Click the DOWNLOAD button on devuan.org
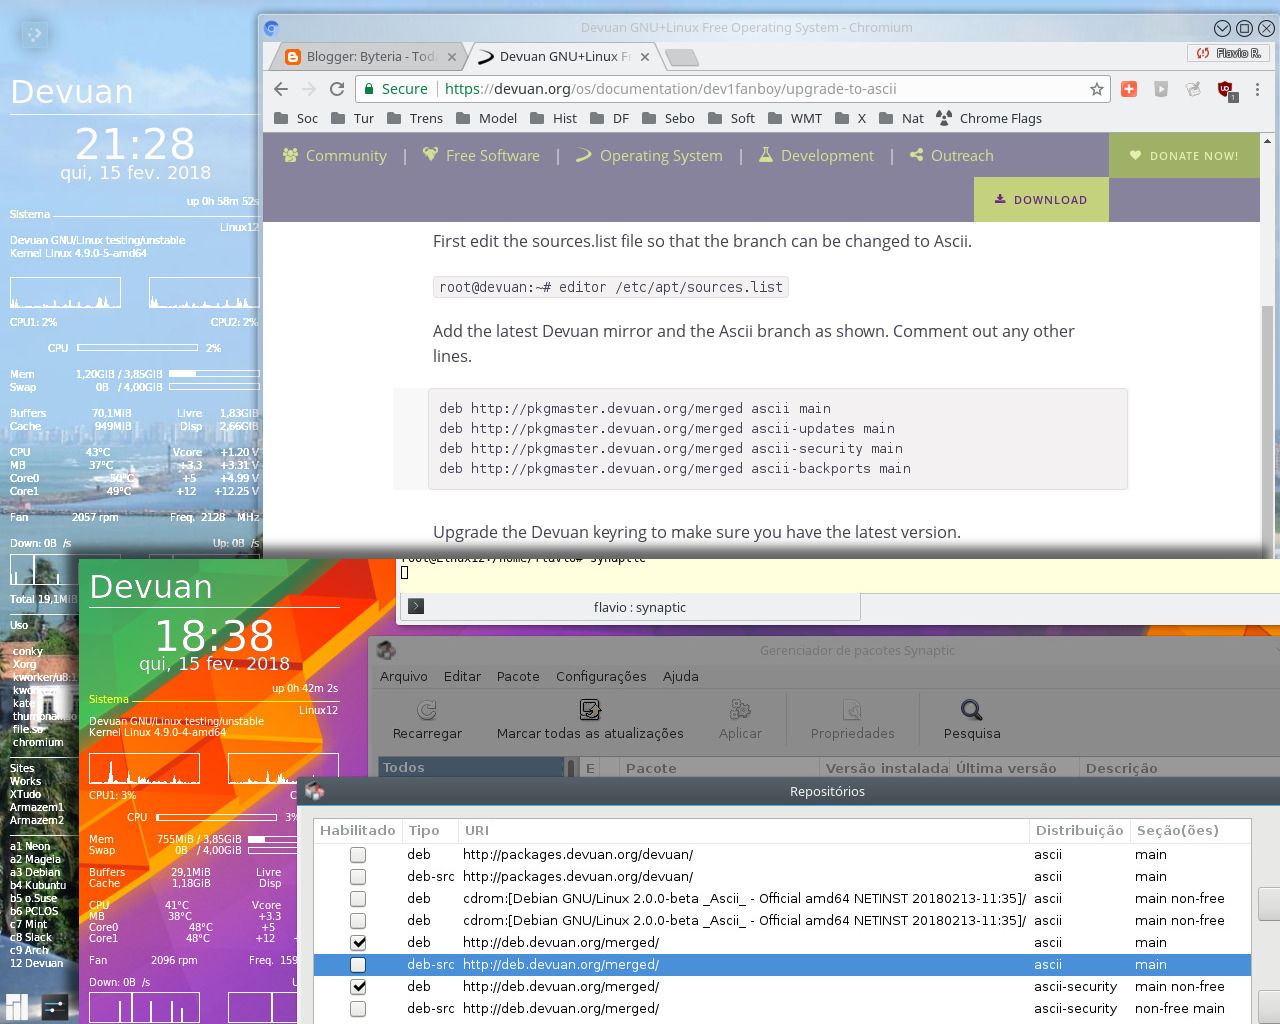The width and height of the screenshot is (1280, 1024). point(1040,199)
